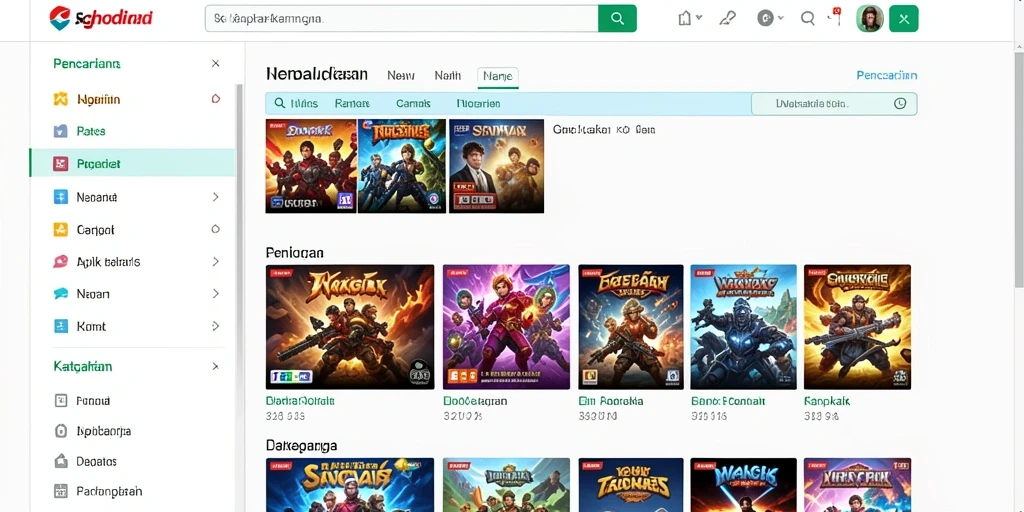Open the third banner with suited man
1024x512 pixels.
[x=496, y=166]
